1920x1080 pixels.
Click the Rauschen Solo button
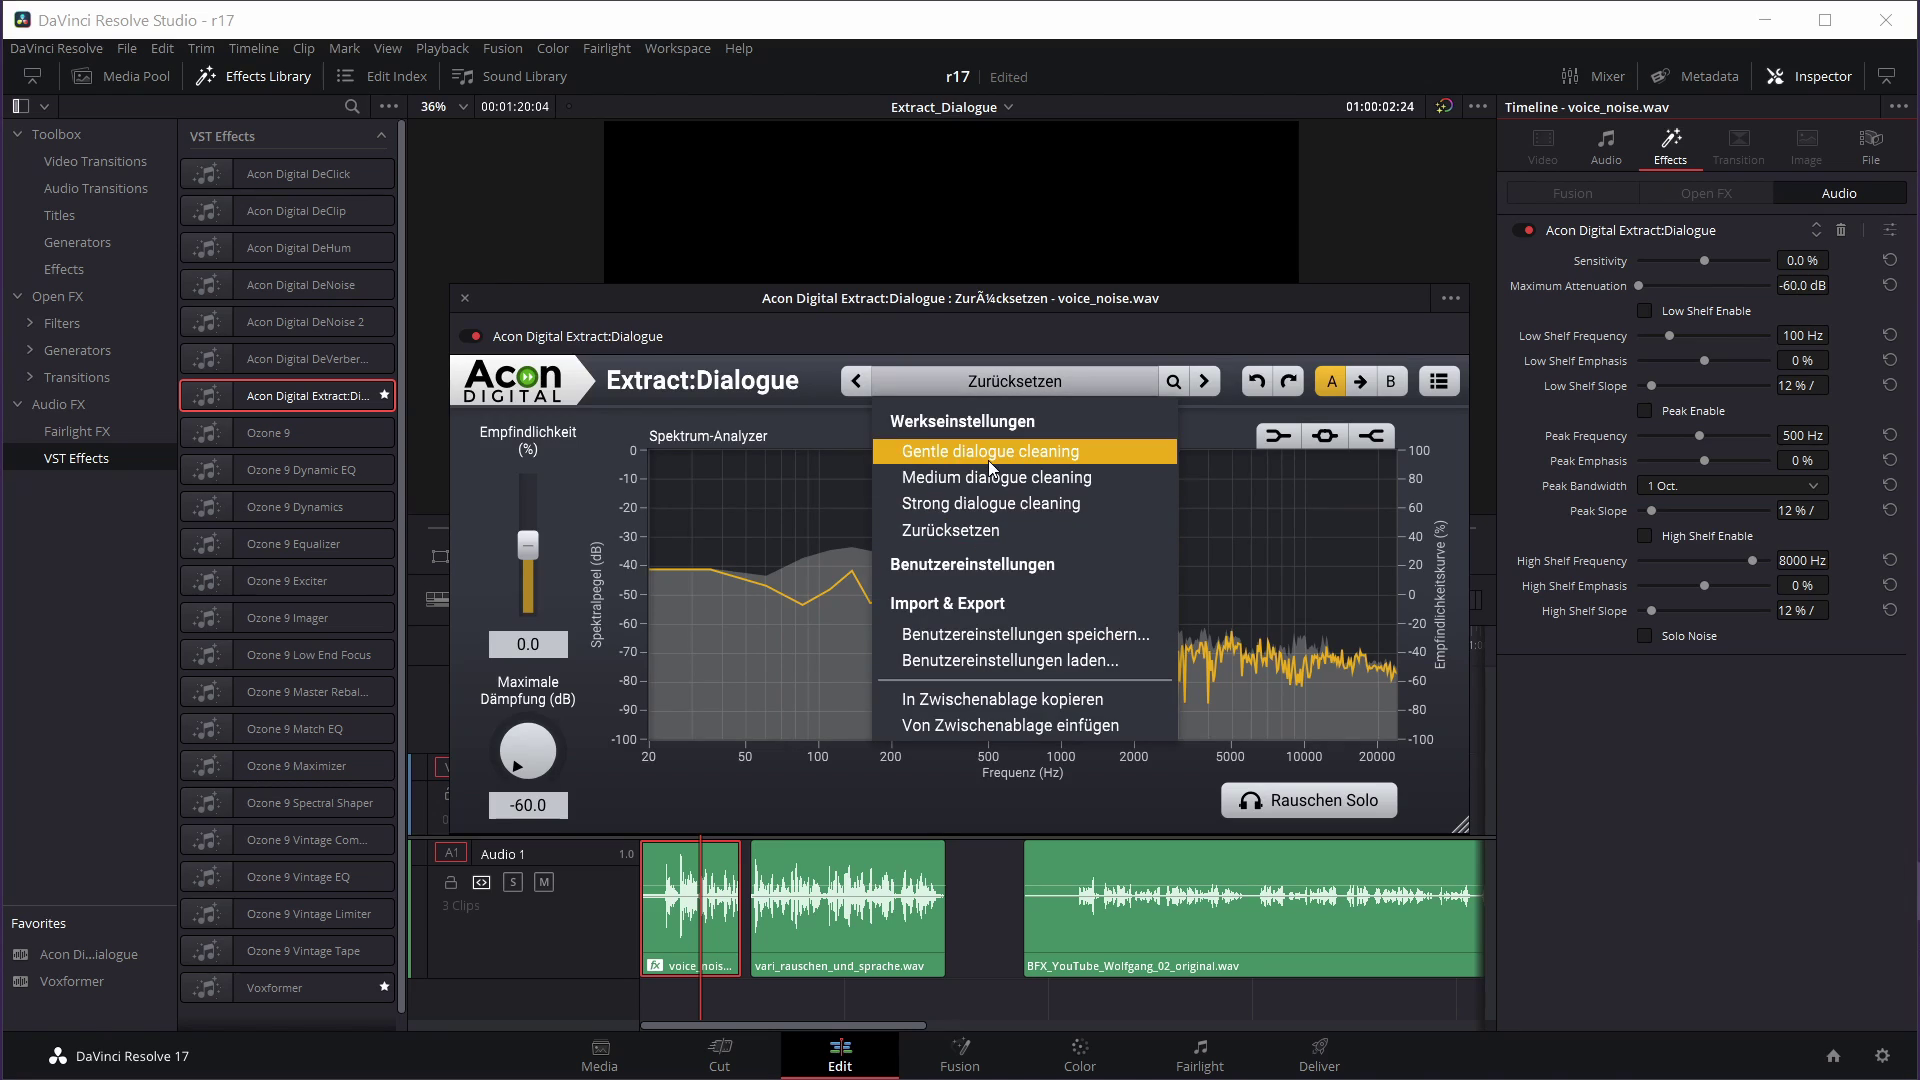tap(1309, 800)
